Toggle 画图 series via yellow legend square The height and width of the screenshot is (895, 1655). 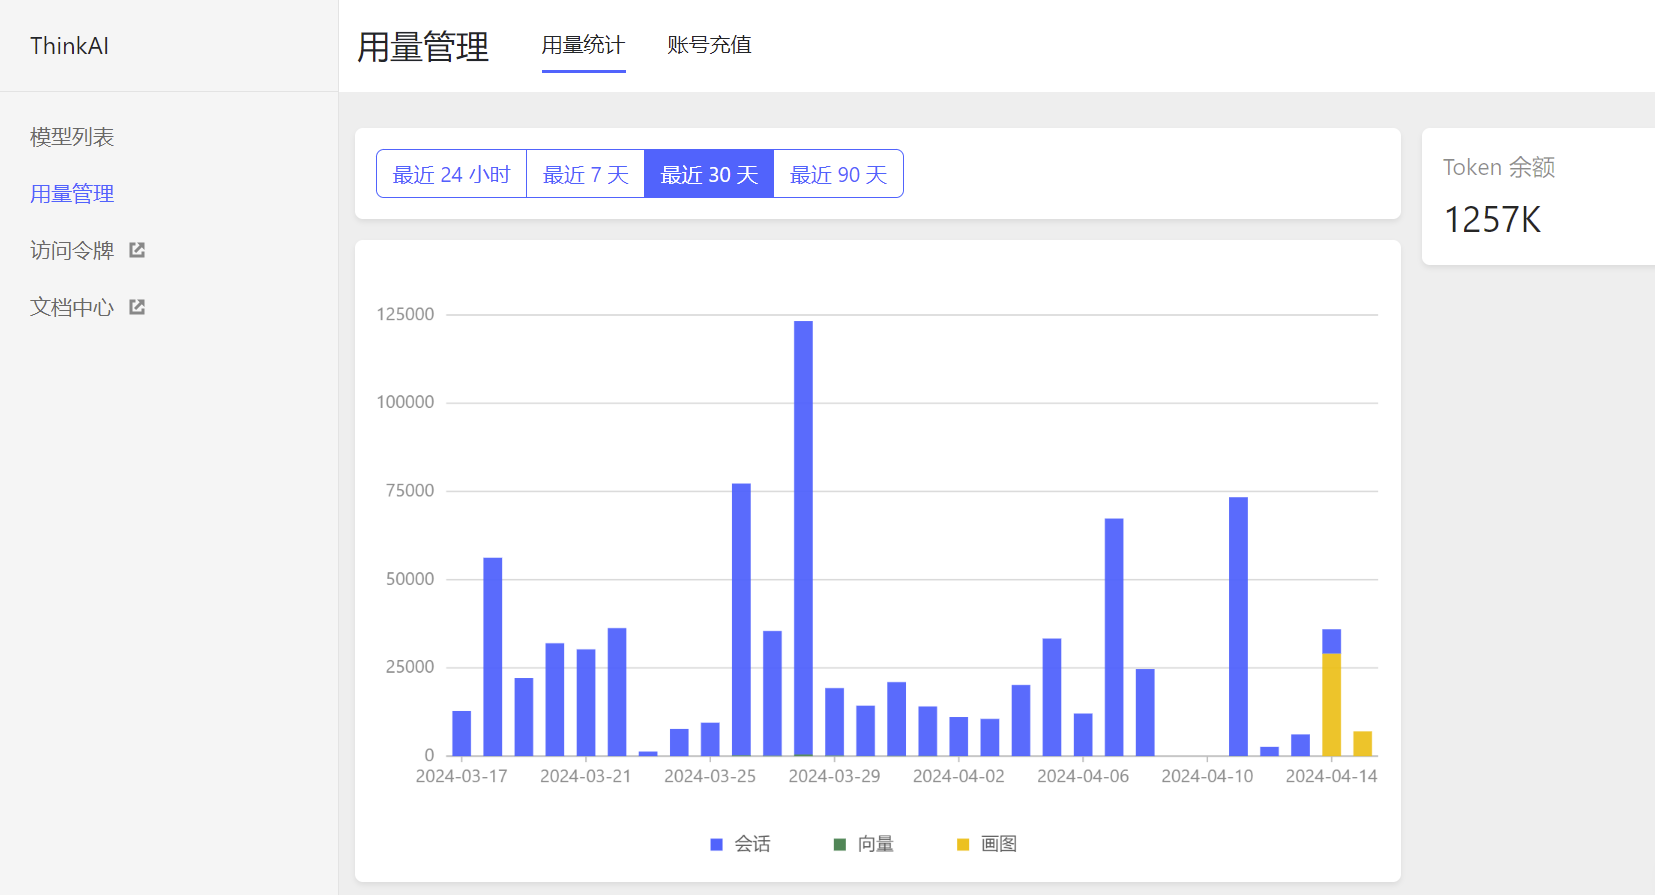coord(963,845)
